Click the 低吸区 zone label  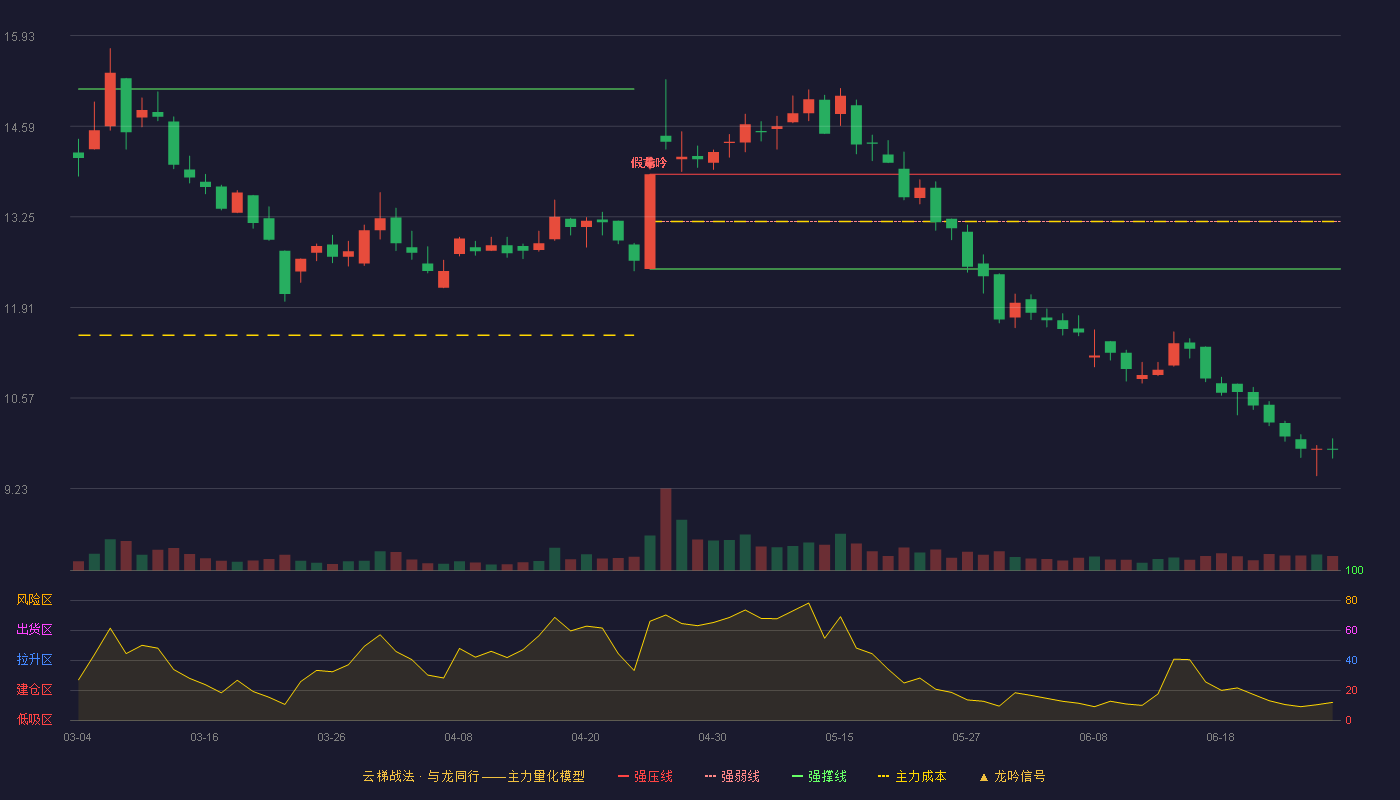pos(34,719)
